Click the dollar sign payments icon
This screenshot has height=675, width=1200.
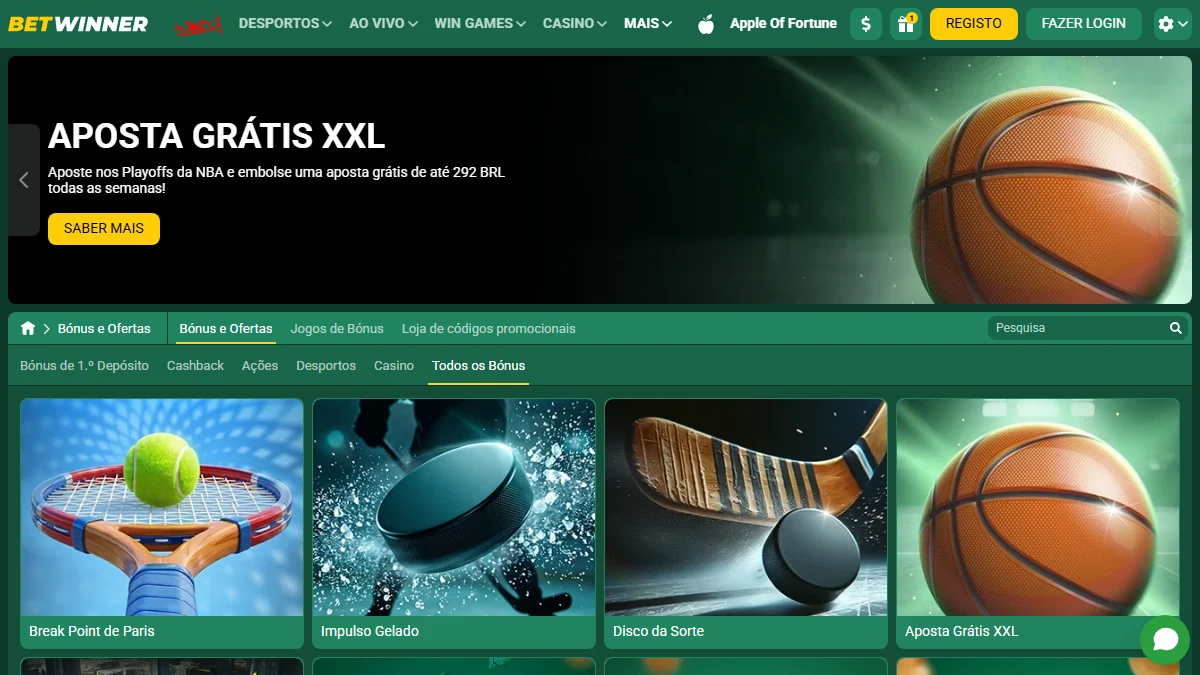pyautogui.click(x=866, y=24)
